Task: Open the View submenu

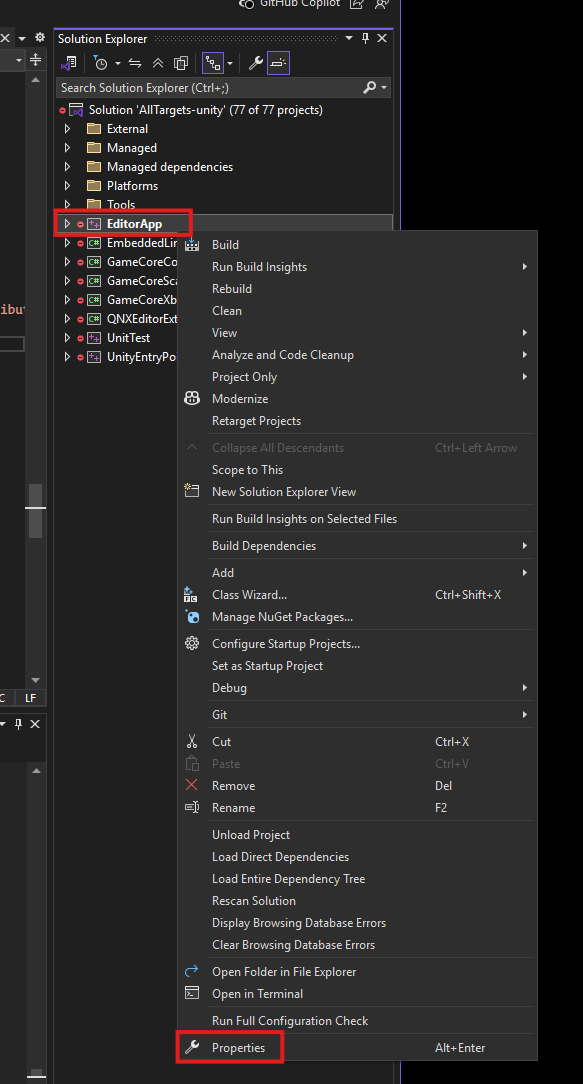Action: point(357,333)
